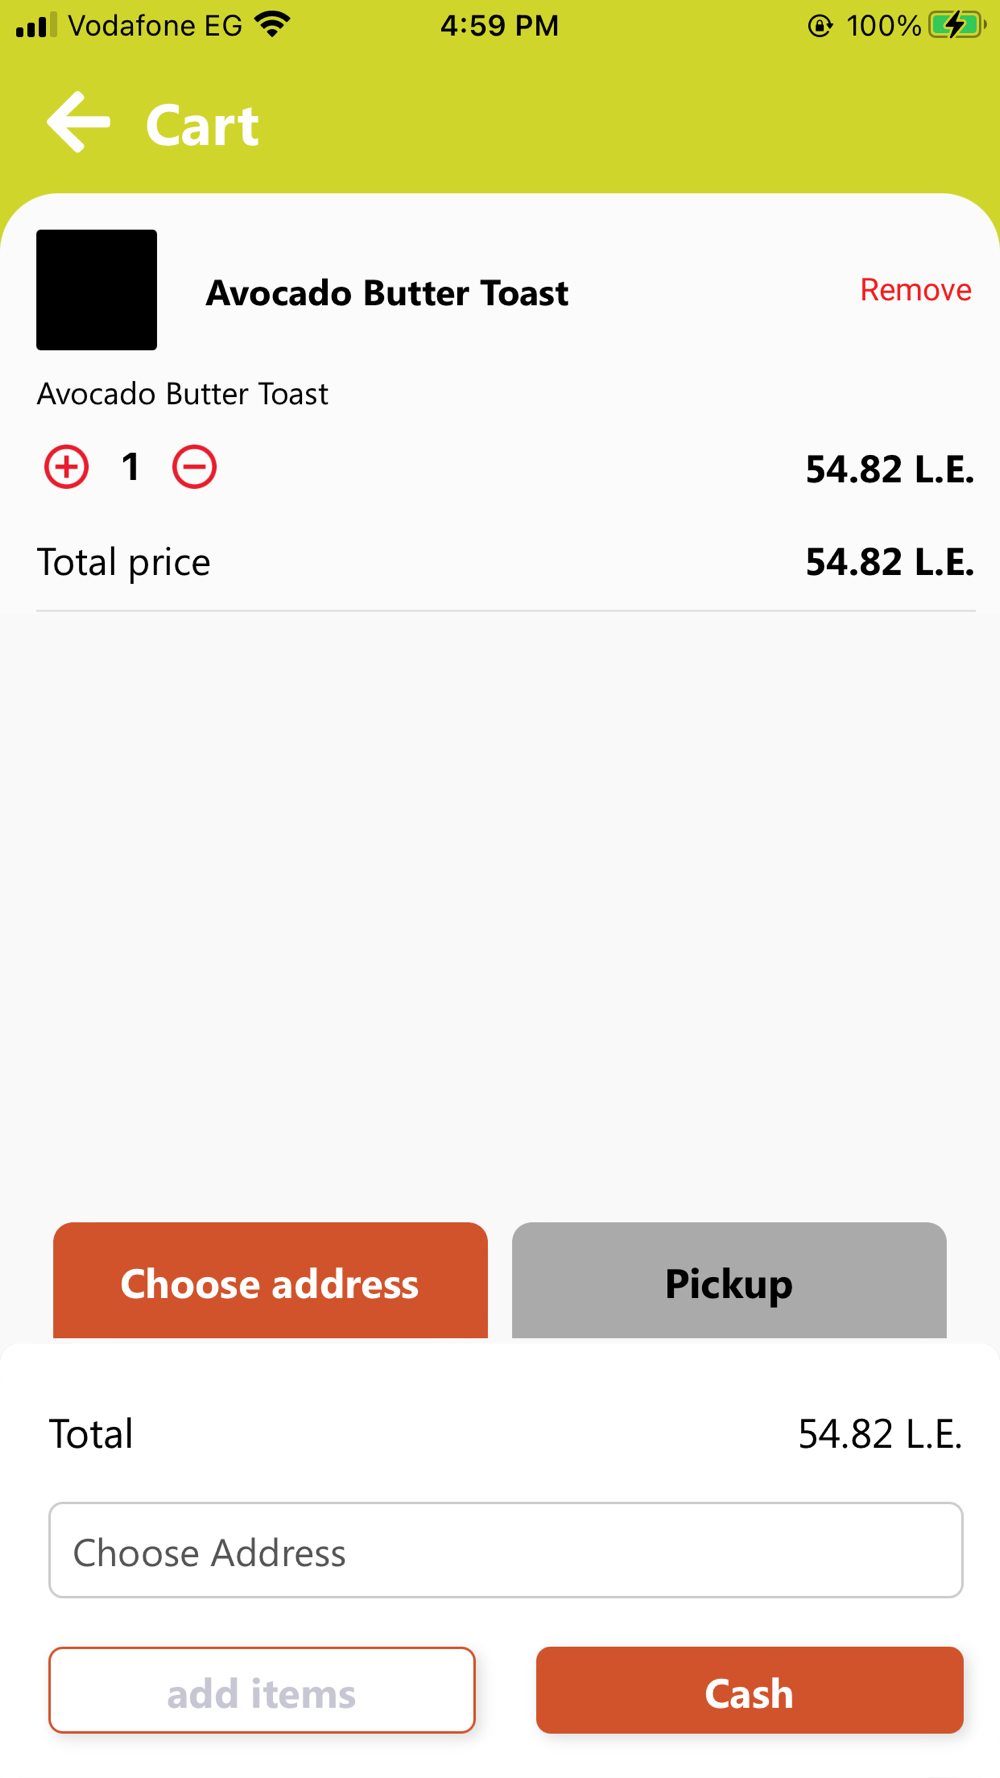Tap the Wi-Fi icon in status bar
The height and width of the screenshot is (1778, 1000).
(273, 25)
